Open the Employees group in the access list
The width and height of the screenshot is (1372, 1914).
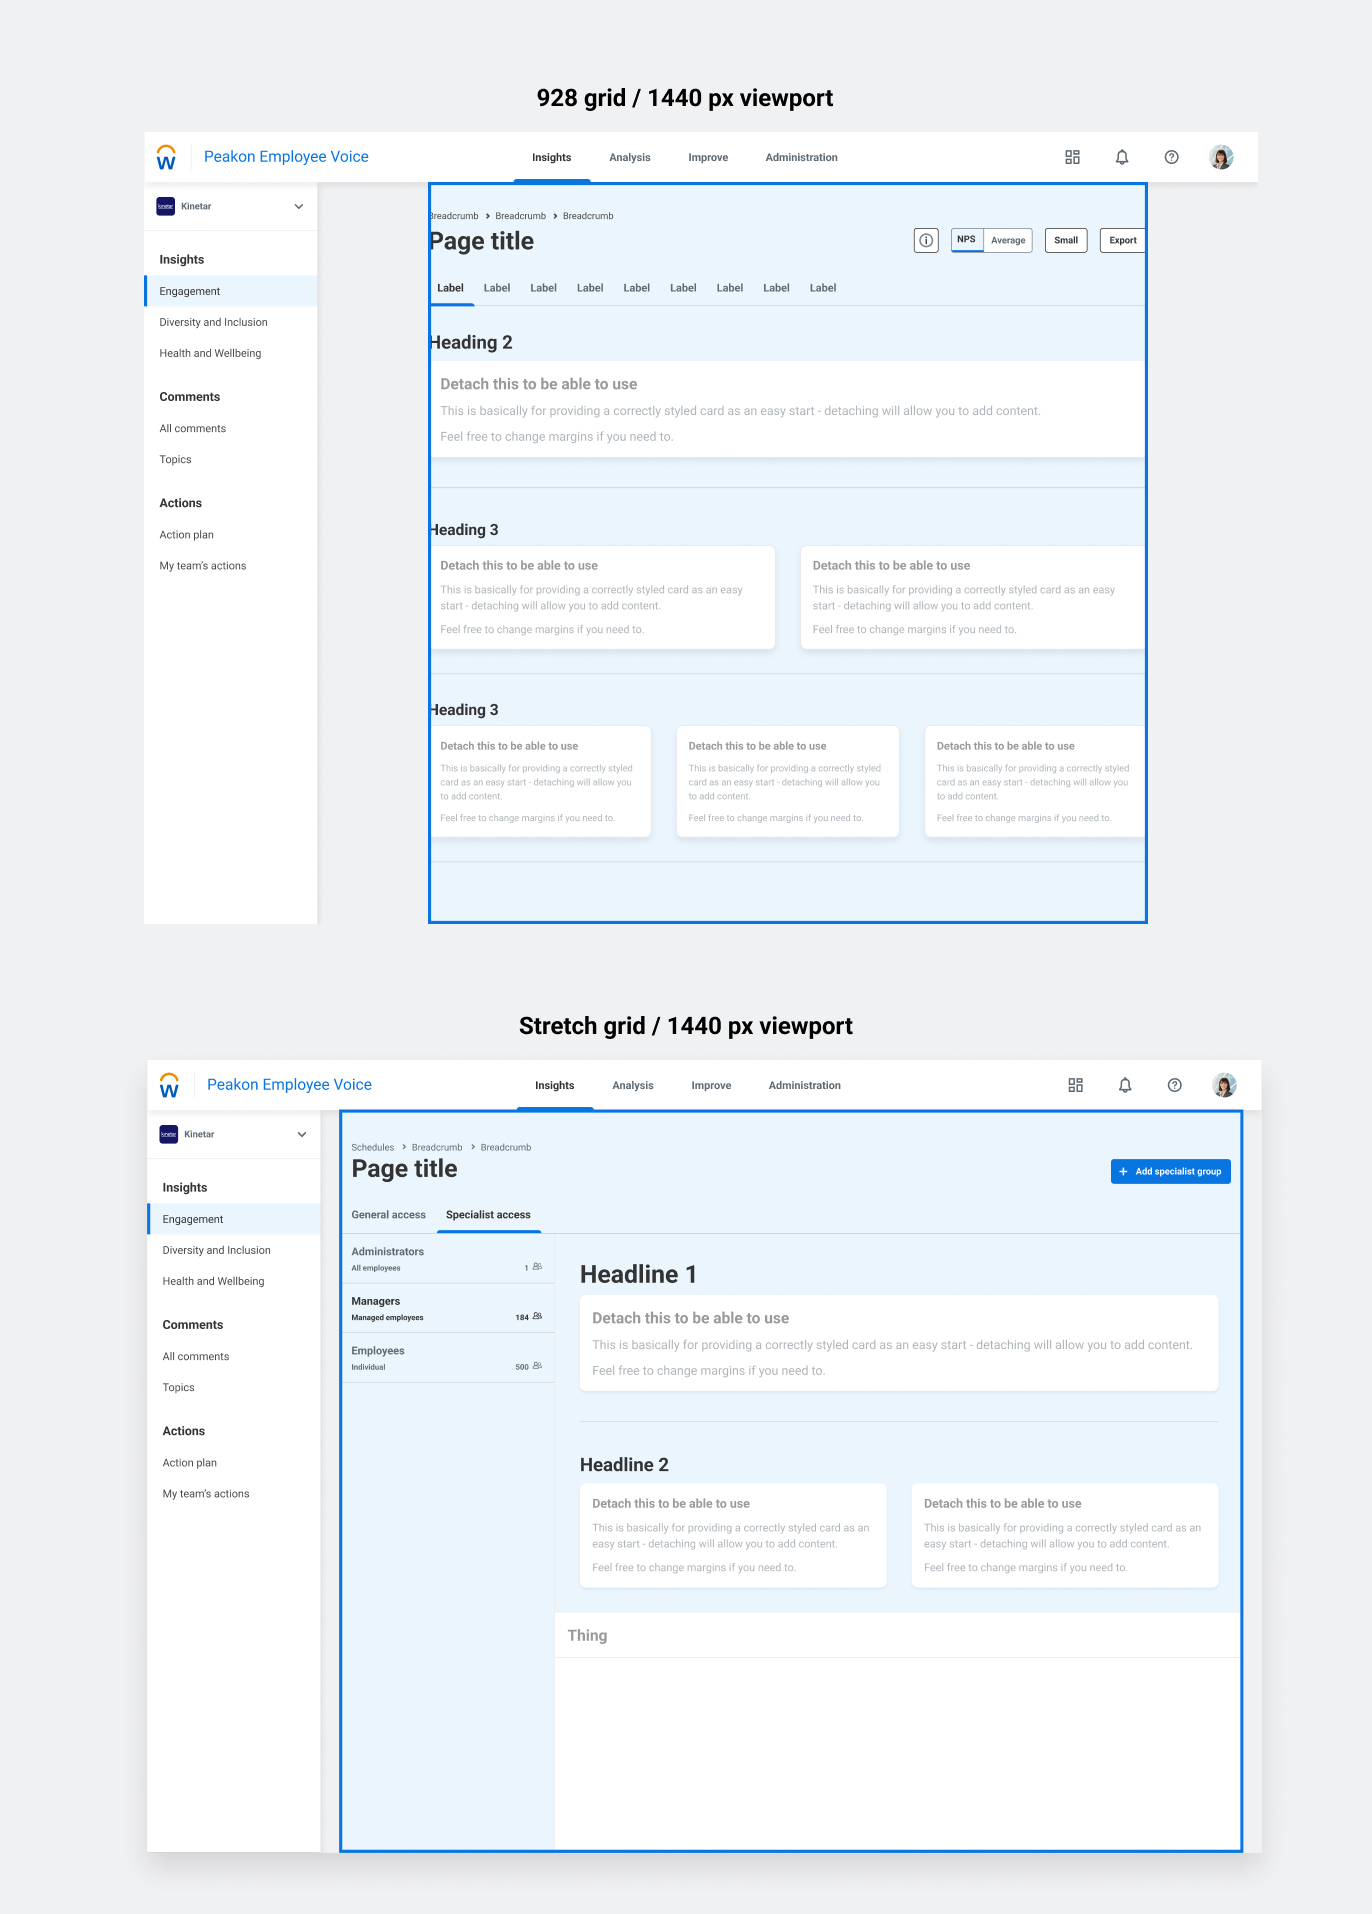tap(446, 1357)
